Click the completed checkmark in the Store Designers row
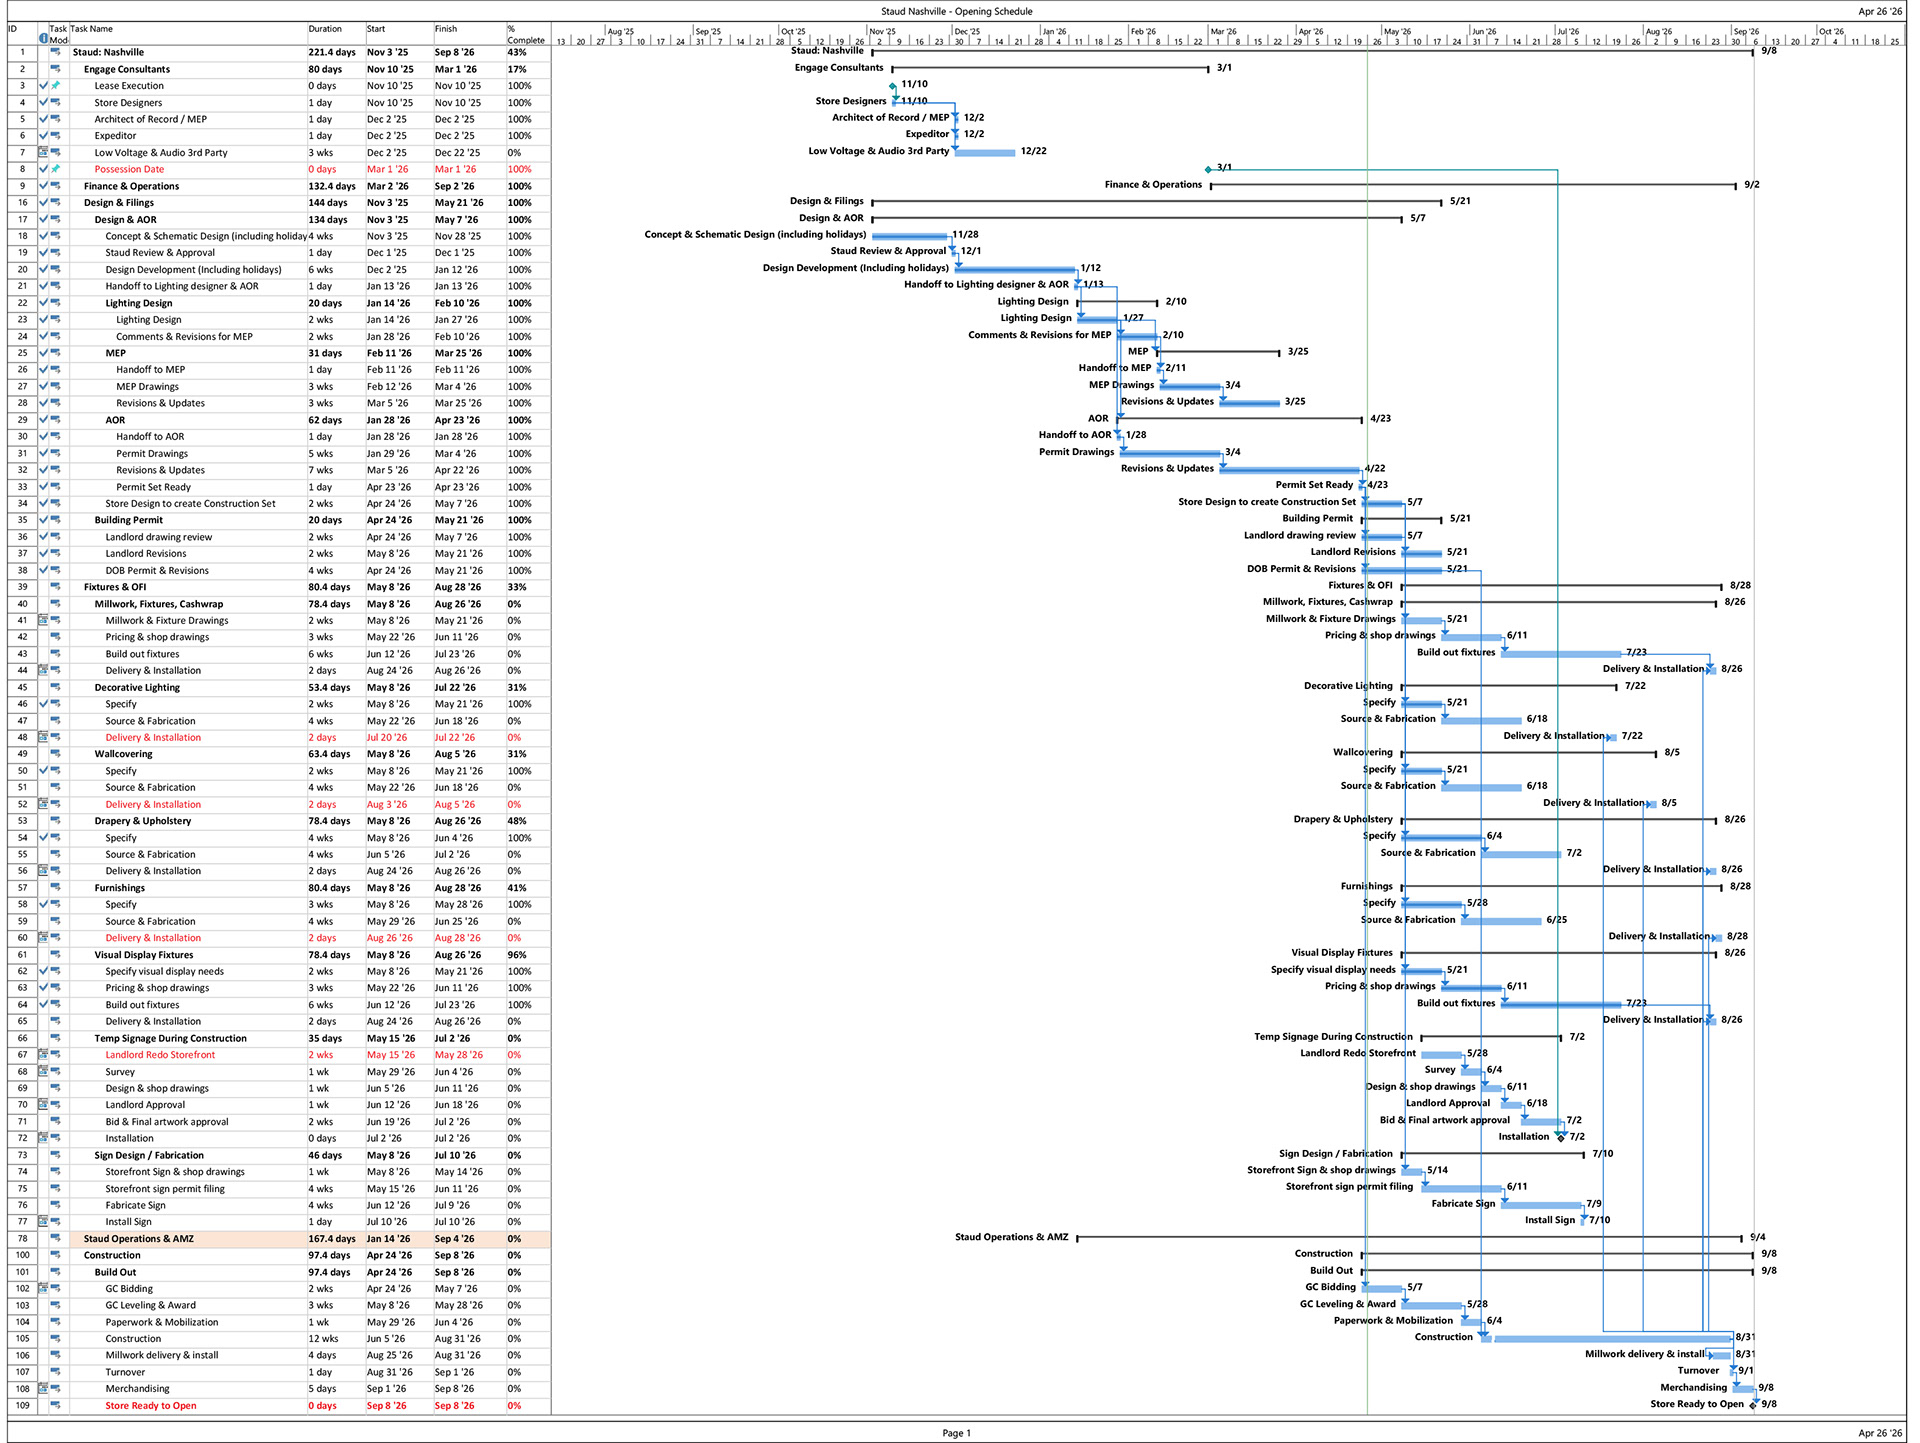This screenshot has height=1443, width=1920. point(43,102)
